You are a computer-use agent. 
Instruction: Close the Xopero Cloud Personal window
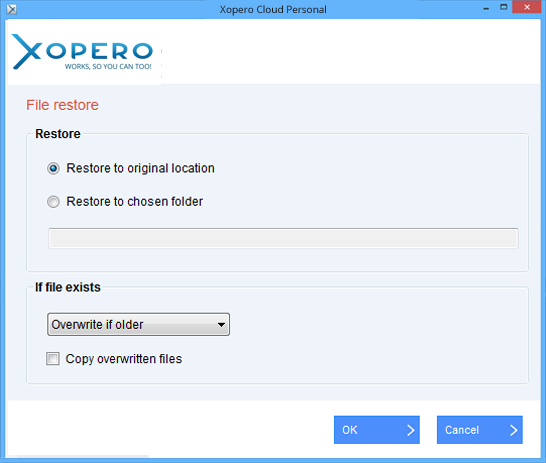click(527, 7)
